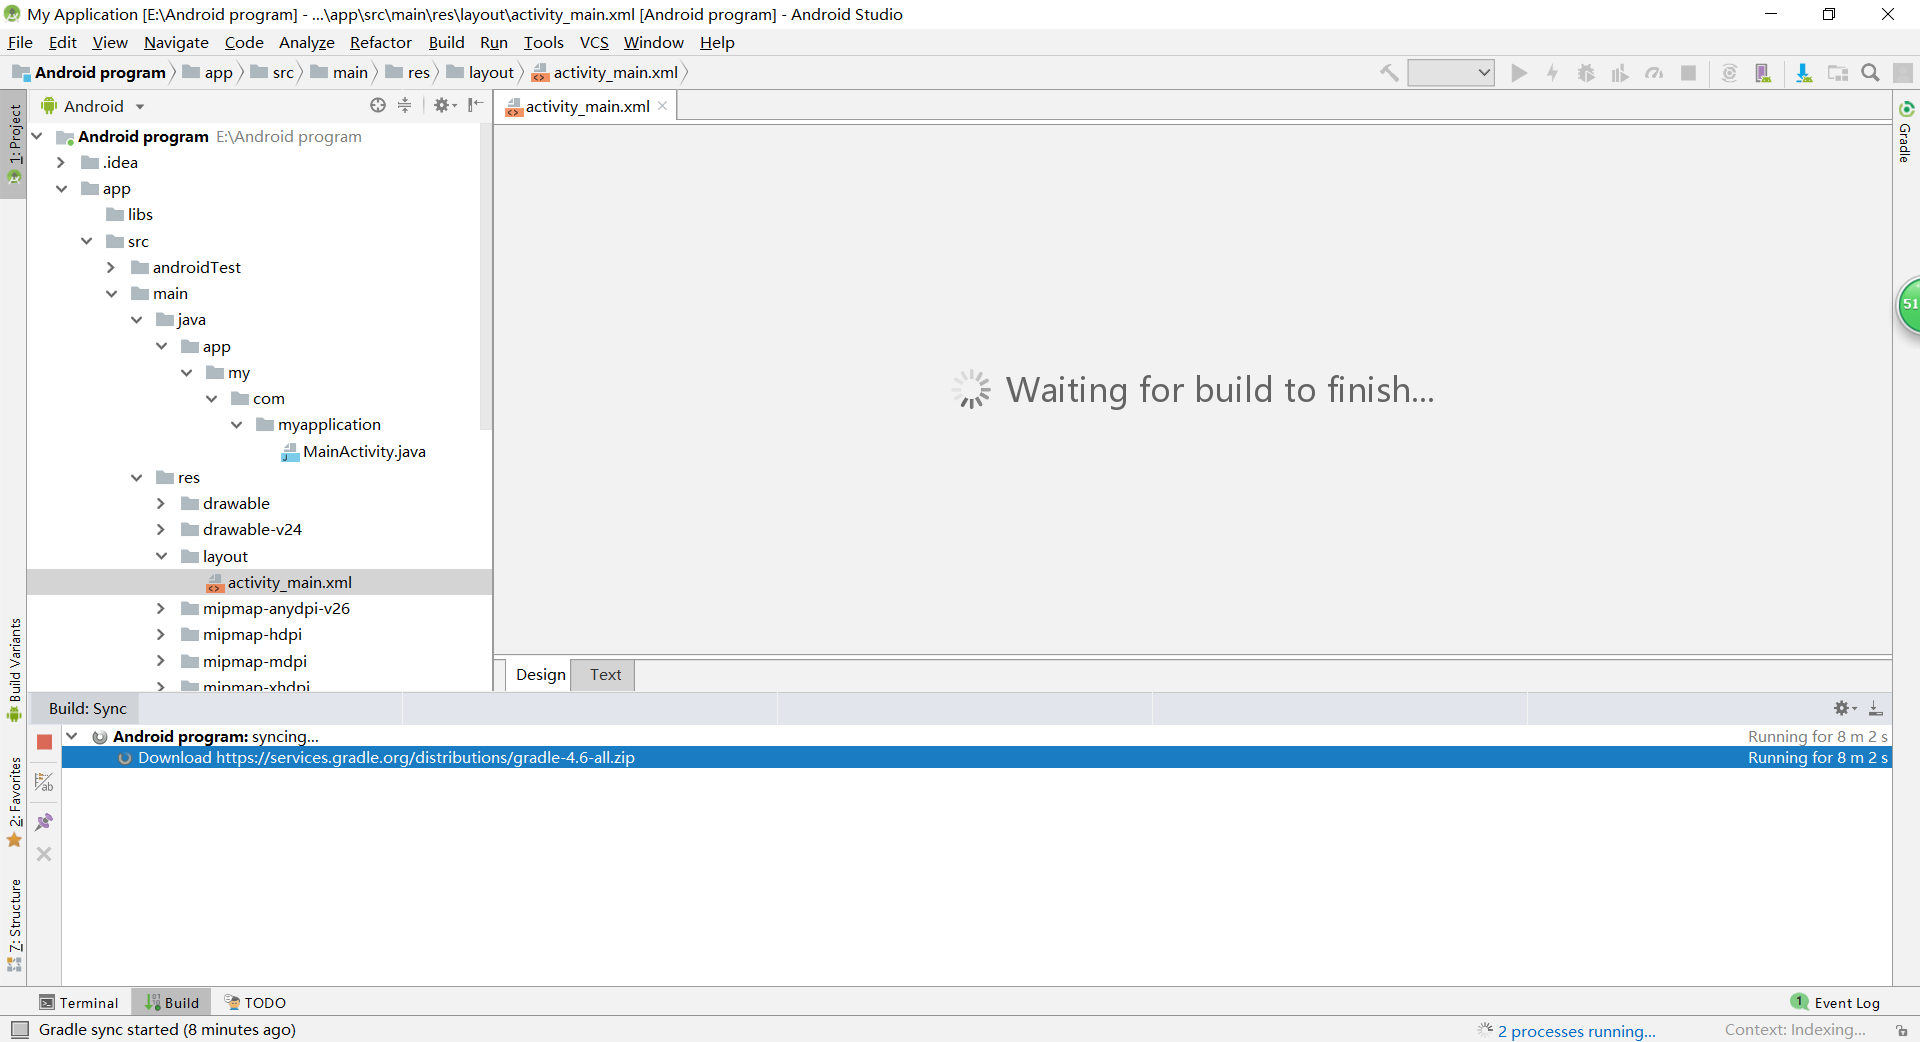
Task: Click the green 51 badge at right edge
Action: (x=1909, y=305)
